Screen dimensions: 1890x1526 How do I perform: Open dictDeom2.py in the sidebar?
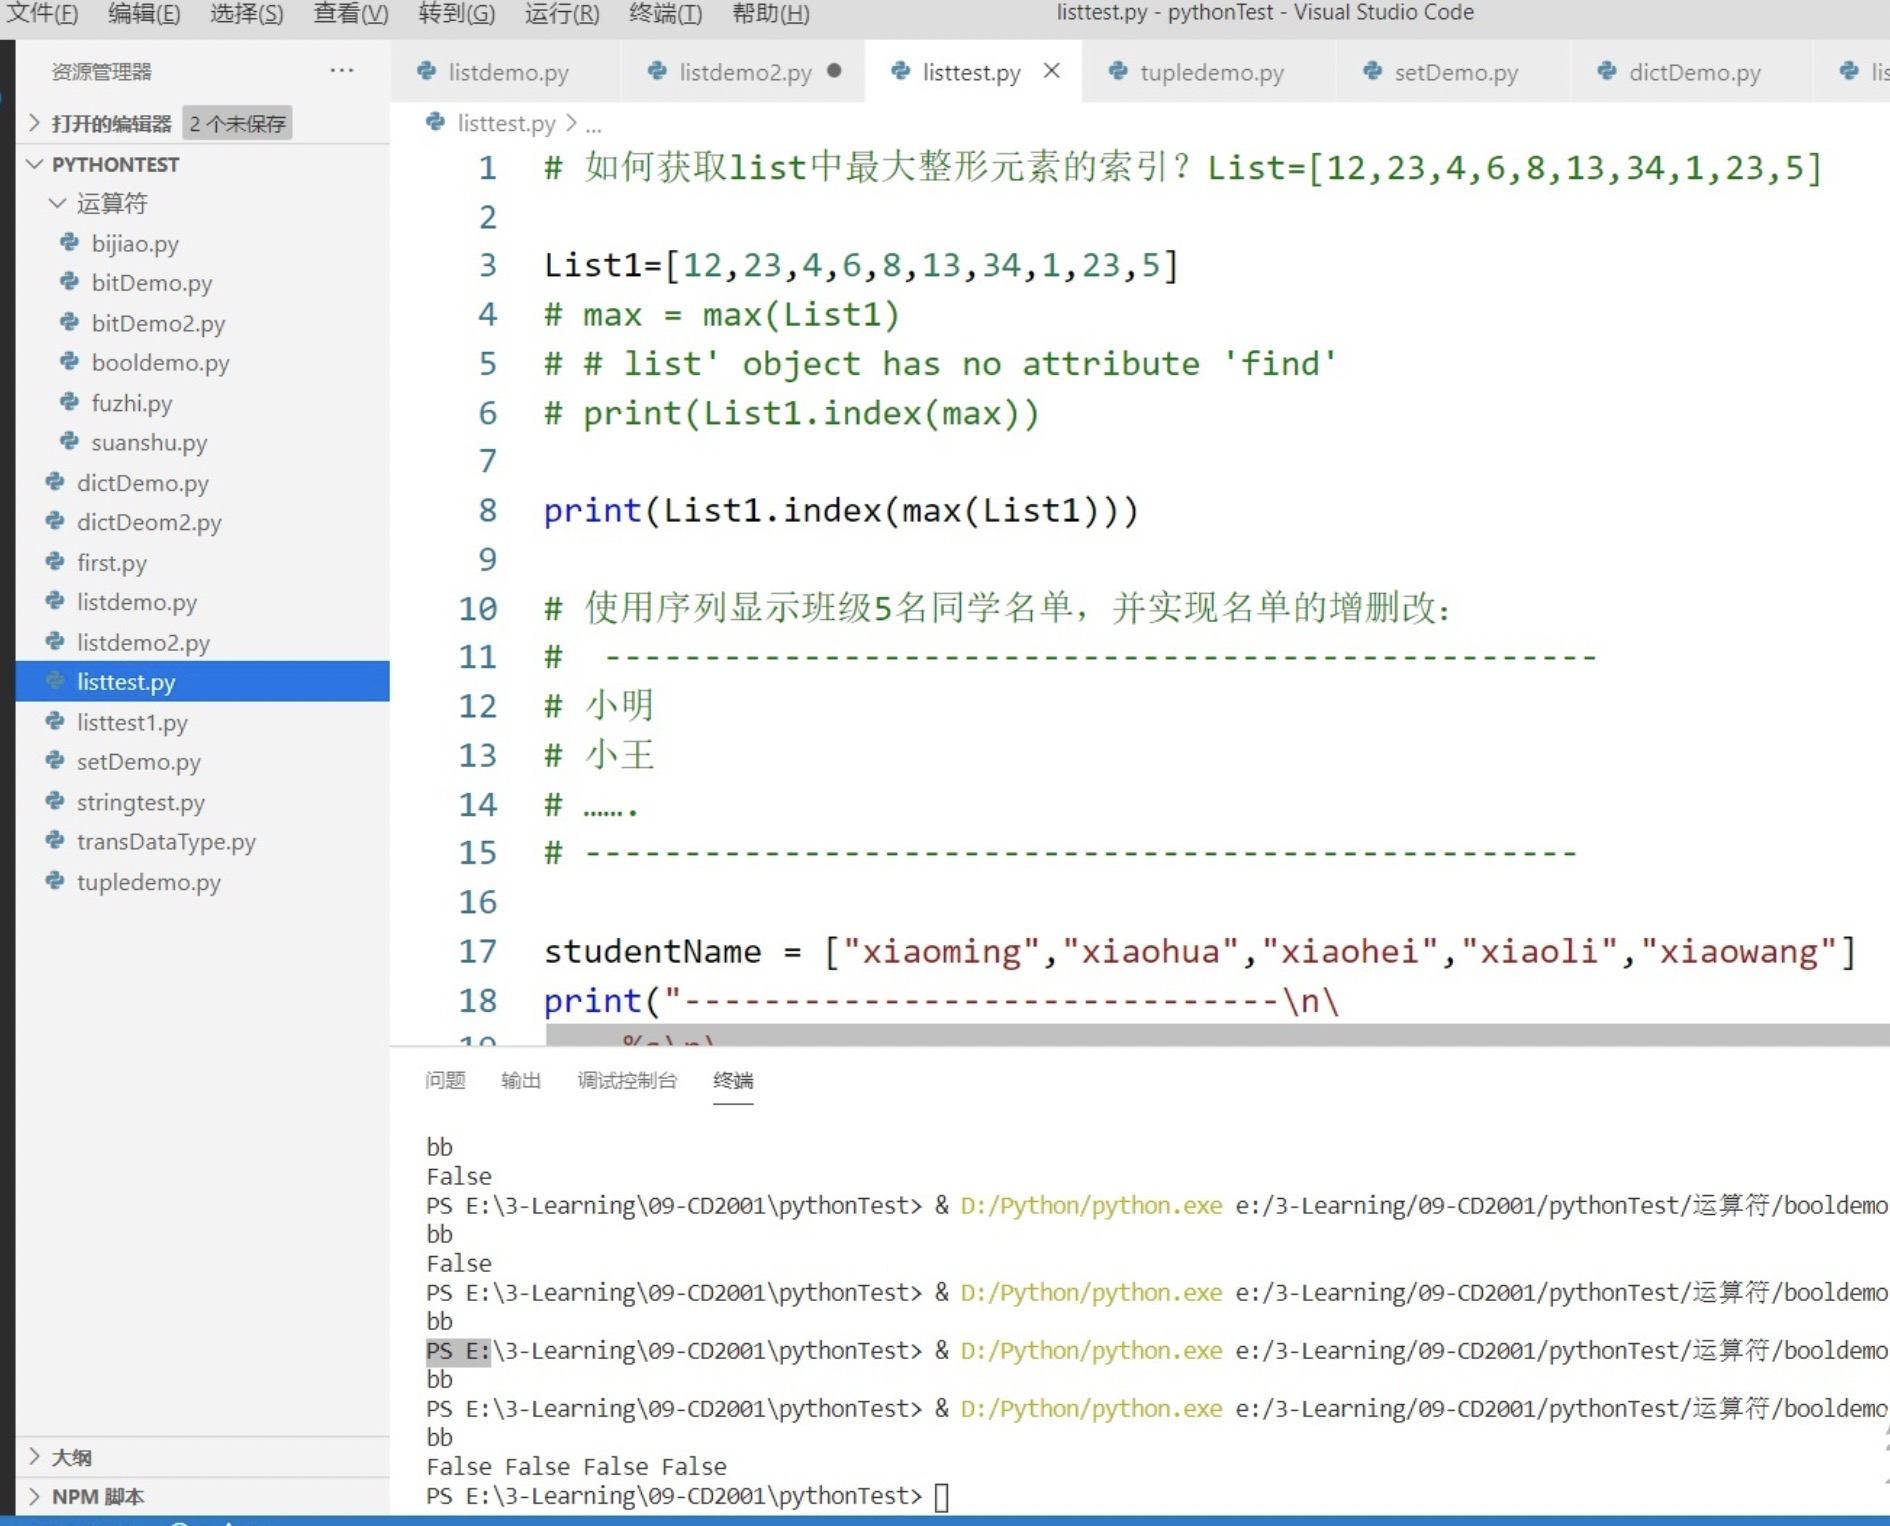150,522
